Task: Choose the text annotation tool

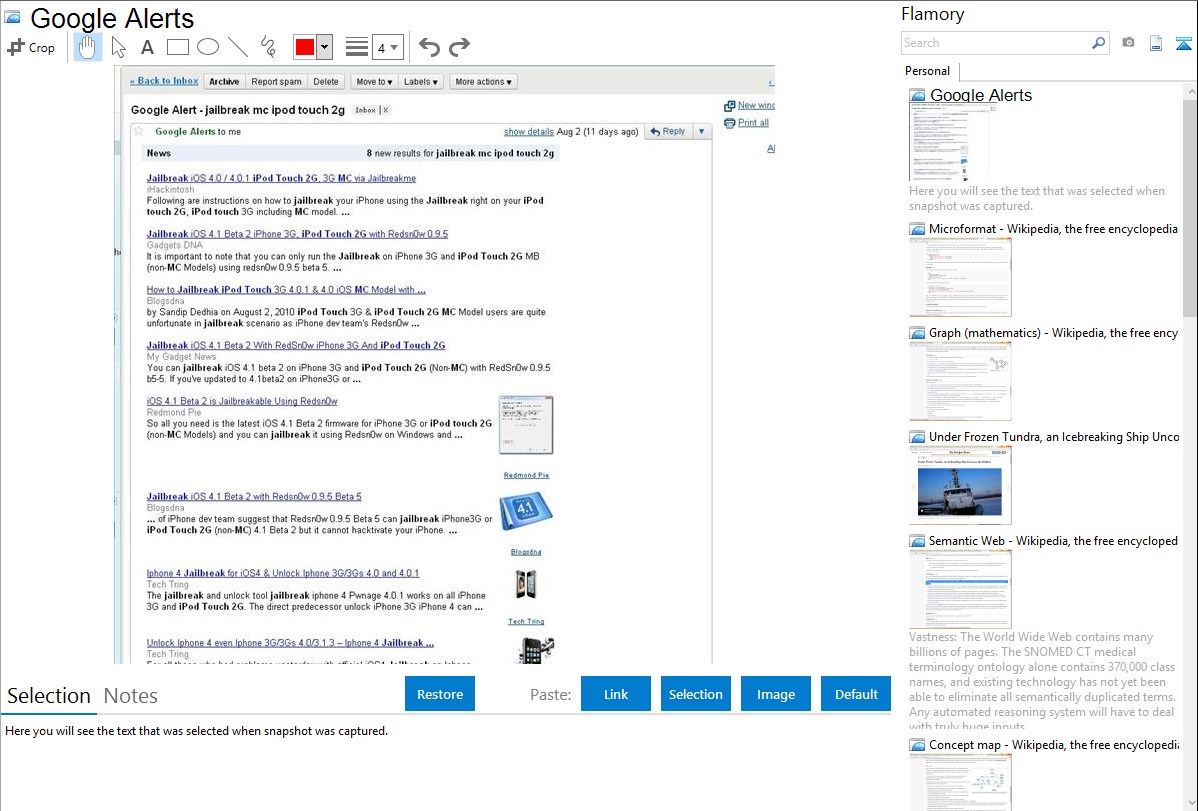Action: pos(147,47)
